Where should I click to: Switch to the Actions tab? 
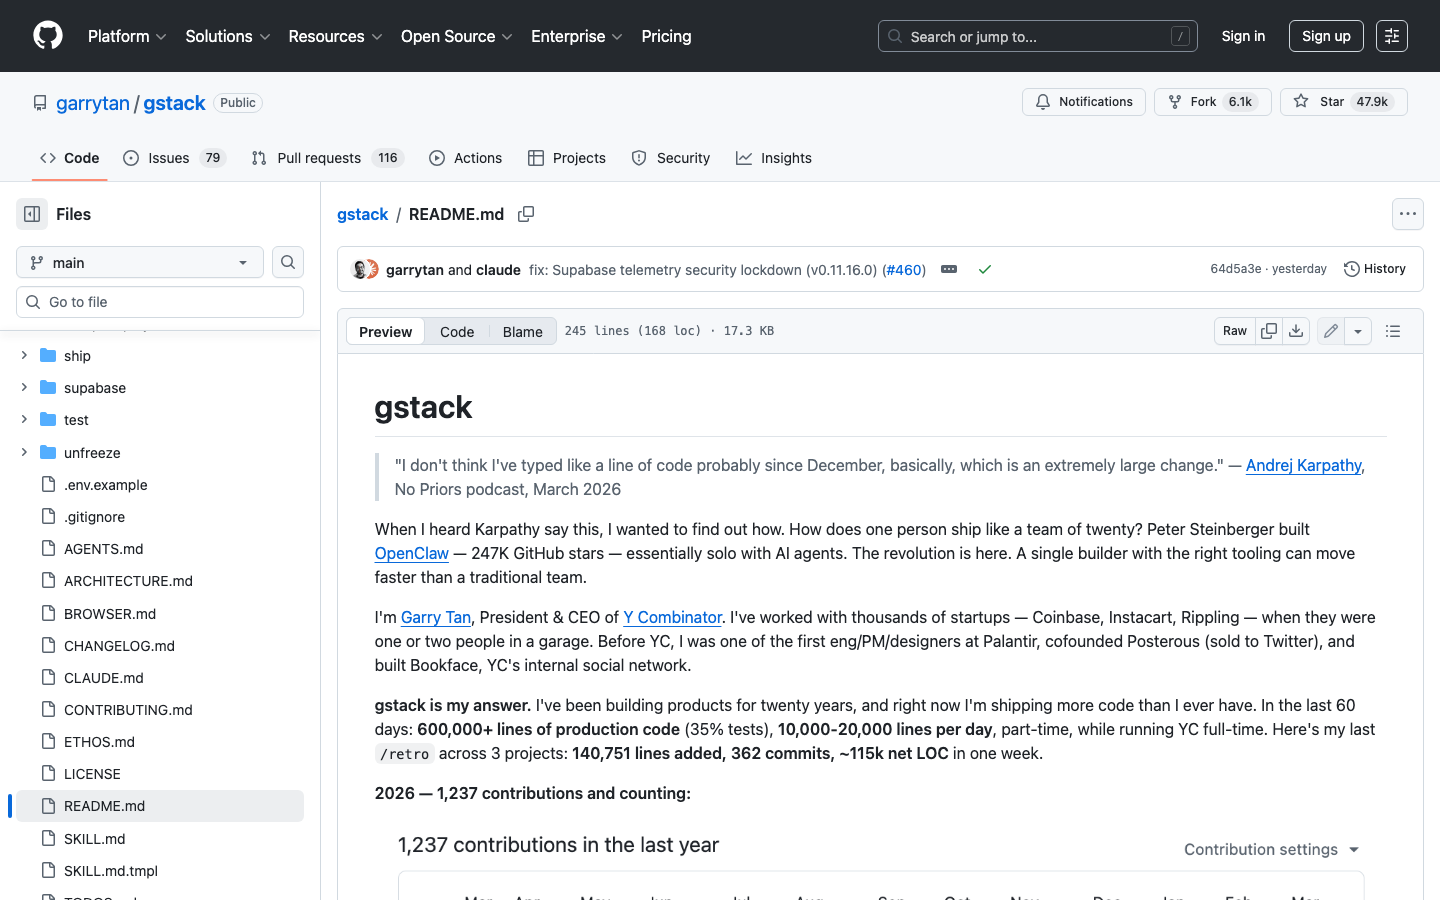click(465, 158)
